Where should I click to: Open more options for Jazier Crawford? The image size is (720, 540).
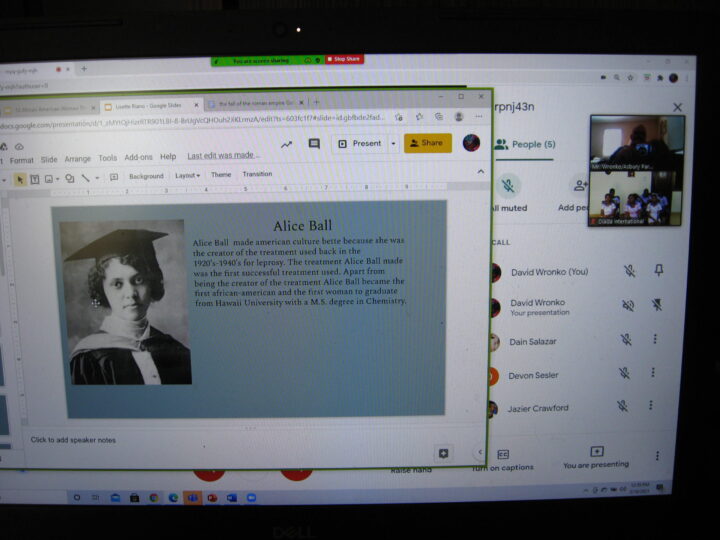coord(655,406)
